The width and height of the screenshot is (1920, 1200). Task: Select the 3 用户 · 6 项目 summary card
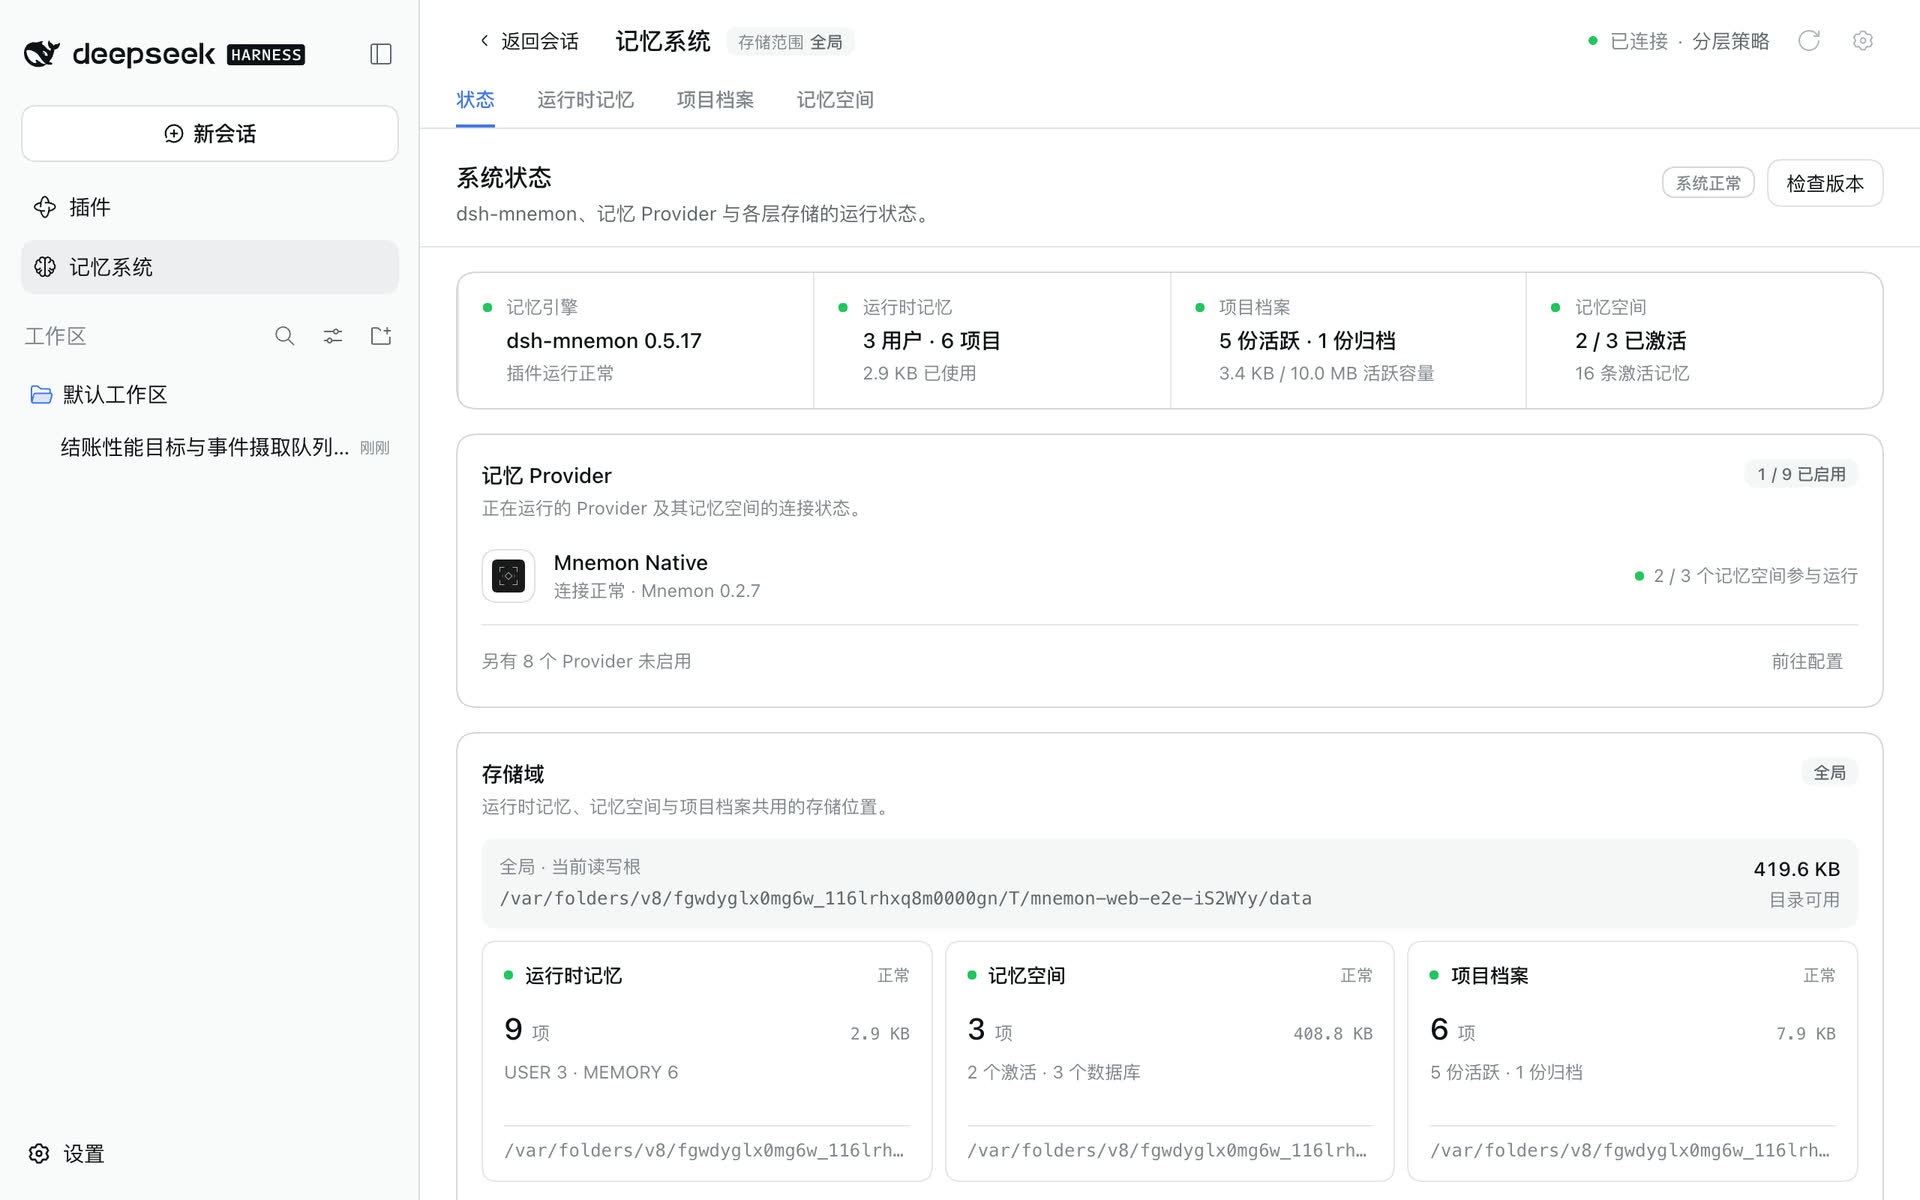(992, 340)
